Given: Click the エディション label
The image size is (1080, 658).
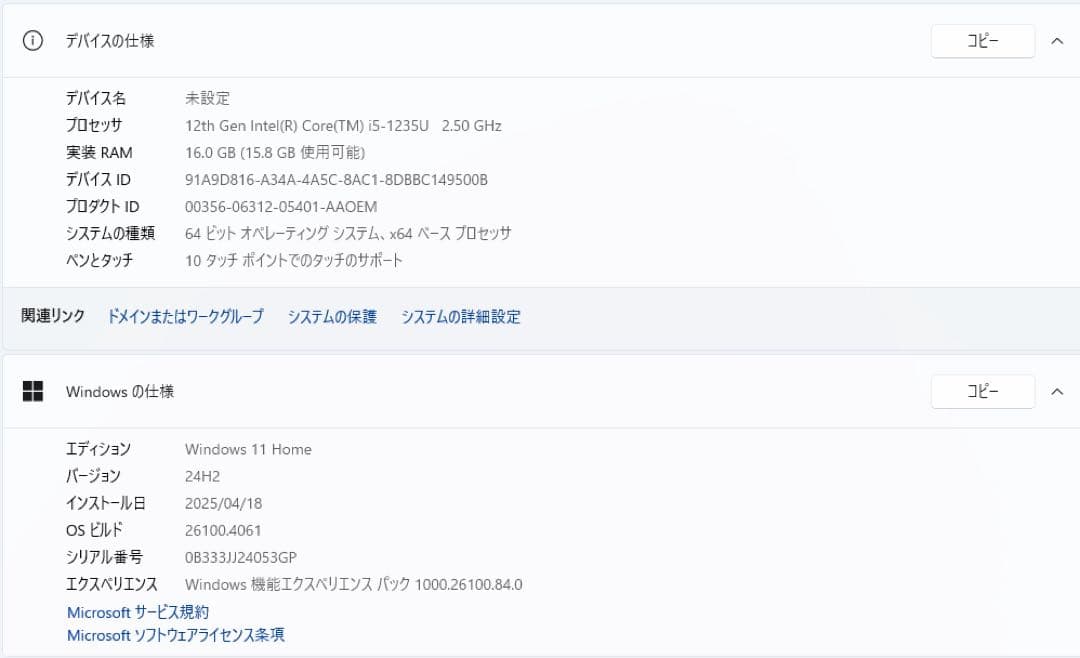Looking at the screenshot, I should (x=98, y=449).
